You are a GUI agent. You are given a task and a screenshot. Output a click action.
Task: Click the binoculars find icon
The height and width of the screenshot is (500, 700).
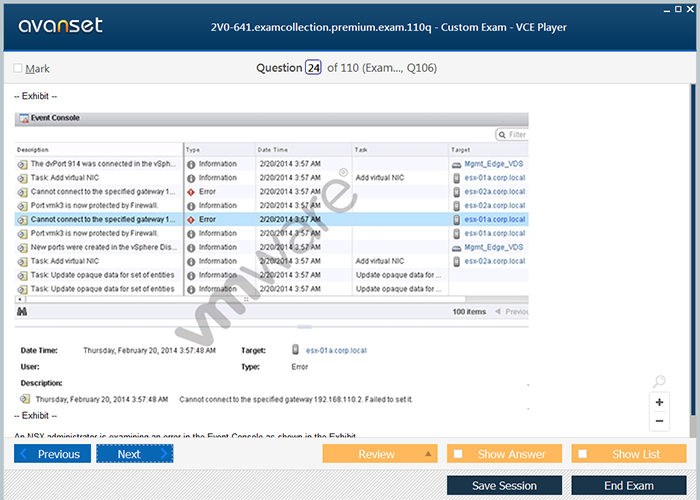click(x=22, y=312)
